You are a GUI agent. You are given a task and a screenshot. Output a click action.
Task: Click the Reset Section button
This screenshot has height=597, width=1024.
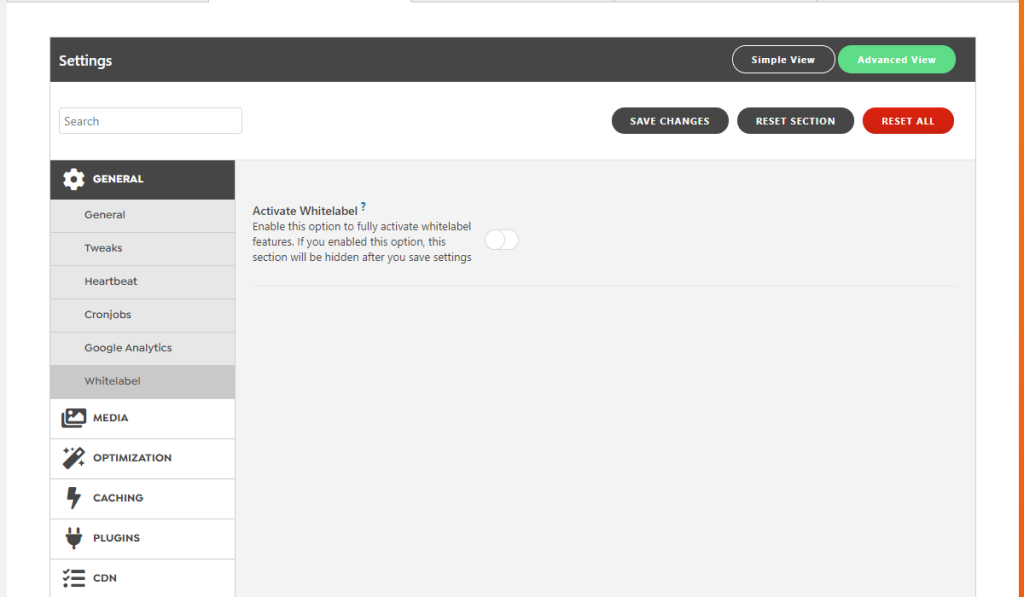tap(795, 121)
